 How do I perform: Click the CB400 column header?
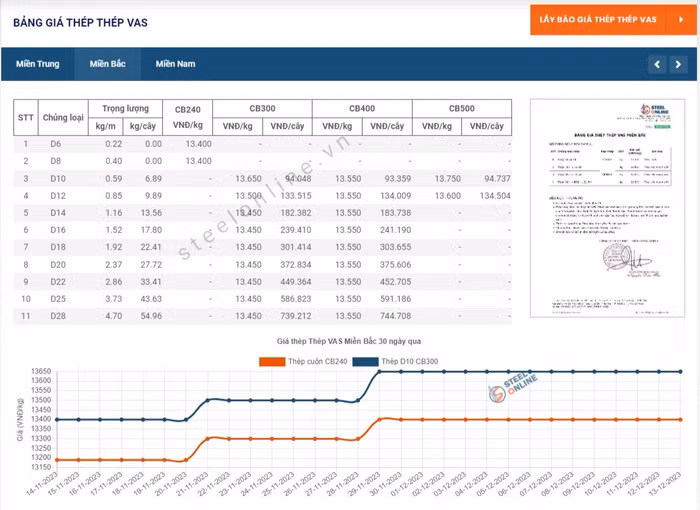coord(362,109)
